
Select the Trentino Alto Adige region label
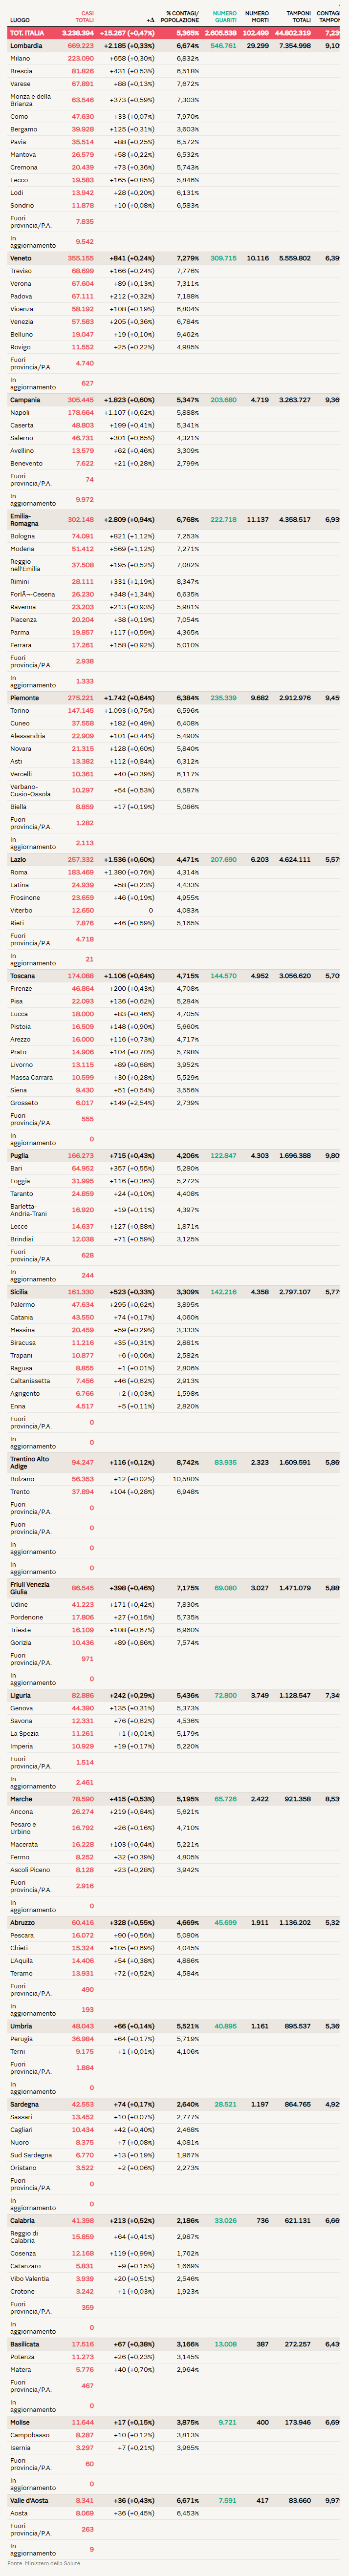[29, 1463]
